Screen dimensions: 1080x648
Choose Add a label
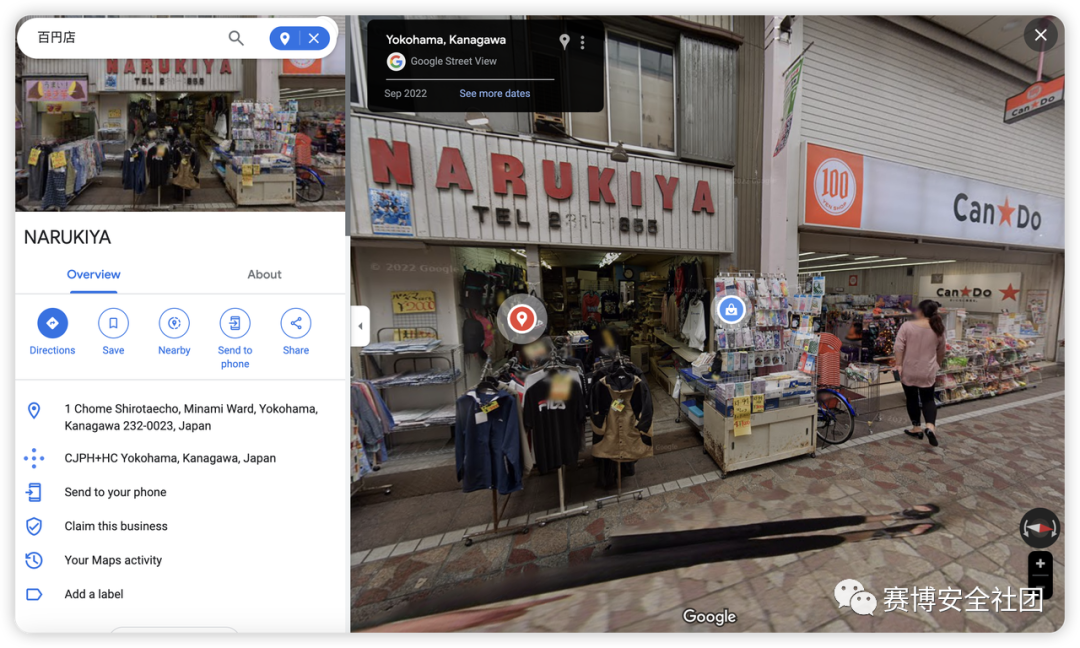pos(94,594)
